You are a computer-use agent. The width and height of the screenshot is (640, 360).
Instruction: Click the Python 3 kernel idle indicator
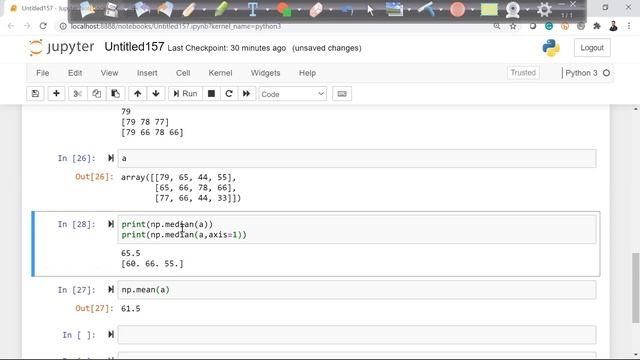pos(607,73)
